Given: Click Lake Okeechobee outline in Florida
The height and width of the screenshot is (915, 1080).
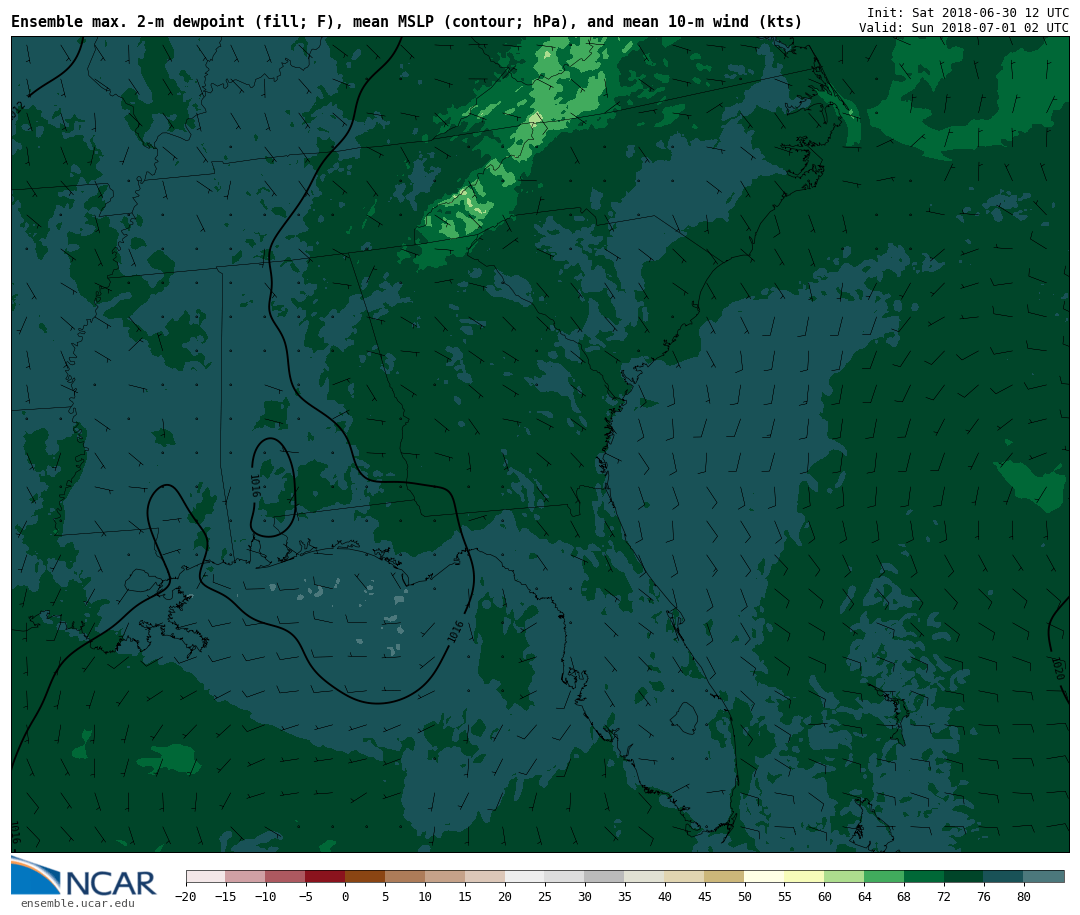Looking at the screenshot, I should pos(684,716).
